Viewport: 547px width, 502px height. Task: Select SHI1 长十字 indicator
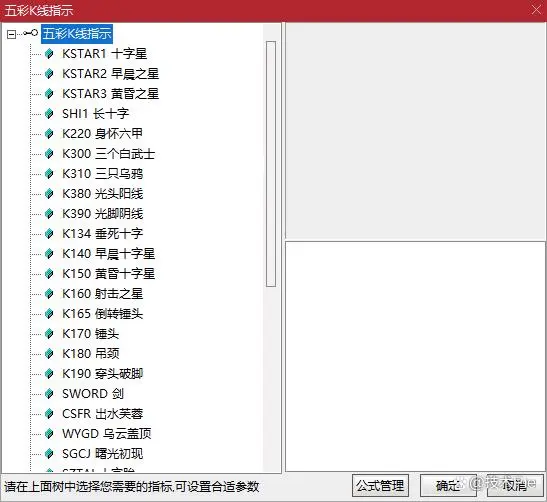pos(95,114)
